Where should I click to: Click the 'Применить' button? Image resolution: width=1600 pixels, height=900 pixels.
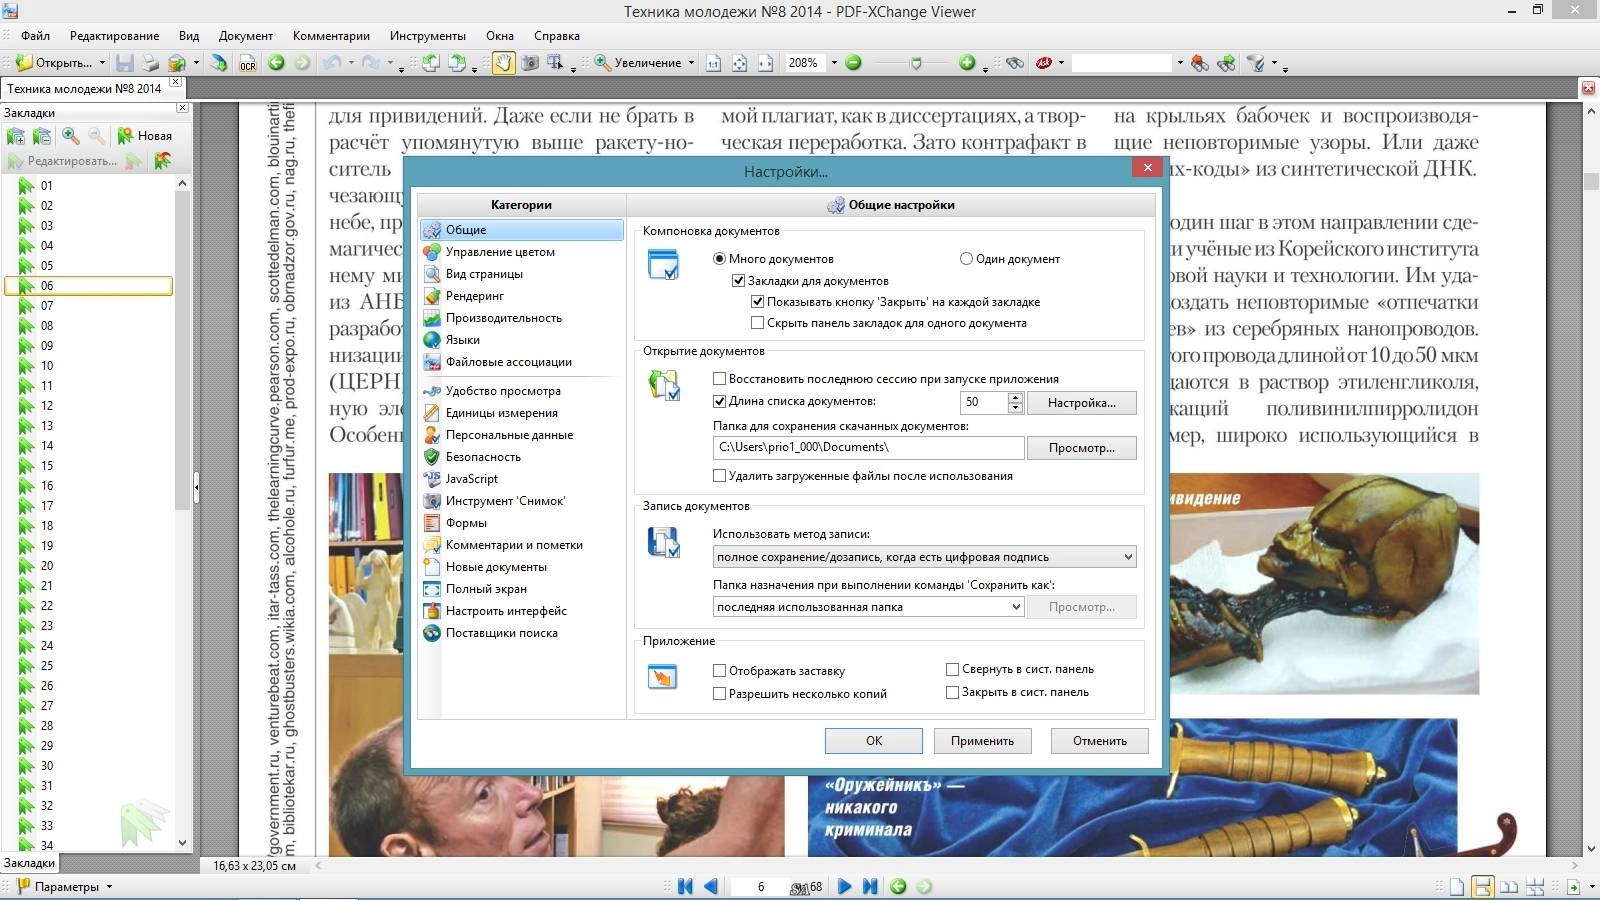982,741
